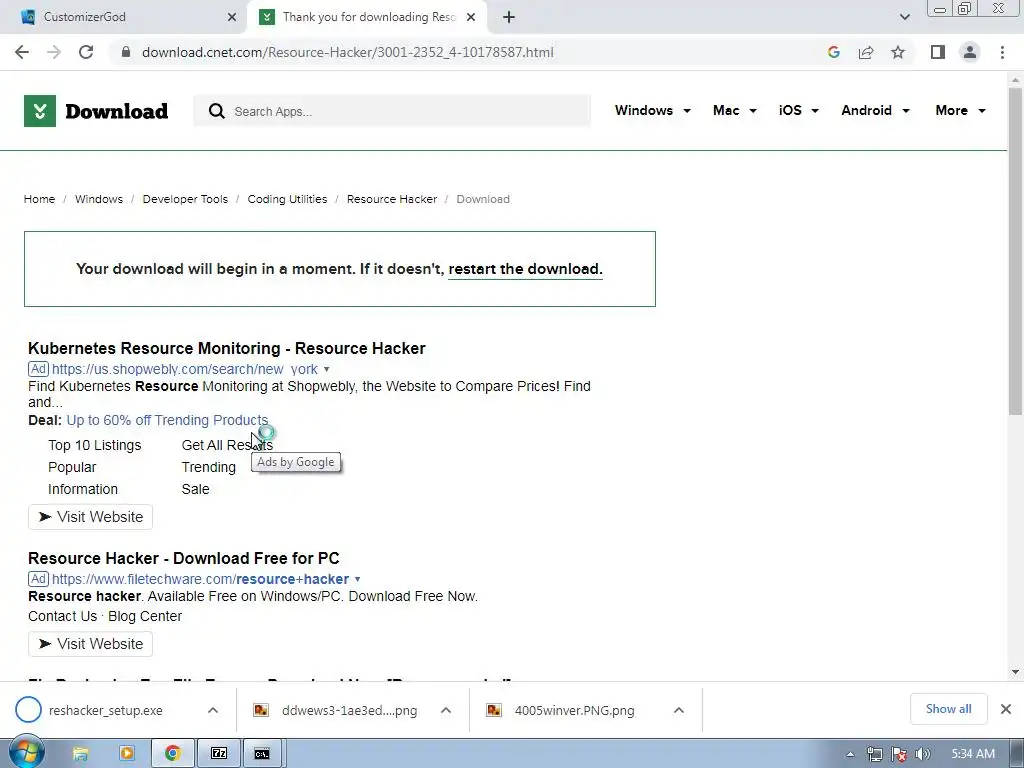
Task: Open the shopwebly.com ad URL
Action: click(185, 369)
